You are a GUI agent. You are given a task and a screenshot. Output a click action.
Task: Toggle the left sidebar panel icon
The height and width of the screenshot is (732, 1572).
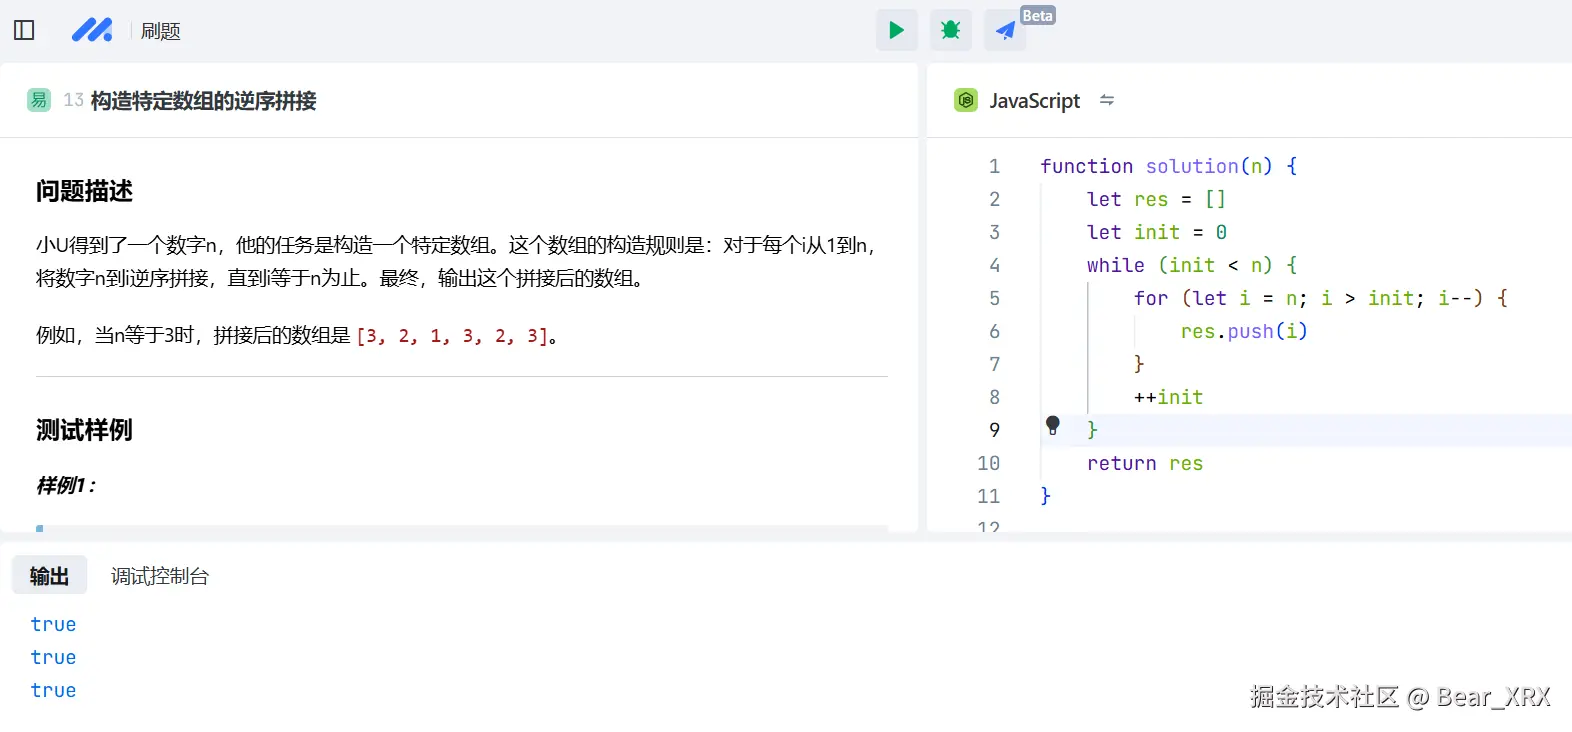[x=24, y=30]
